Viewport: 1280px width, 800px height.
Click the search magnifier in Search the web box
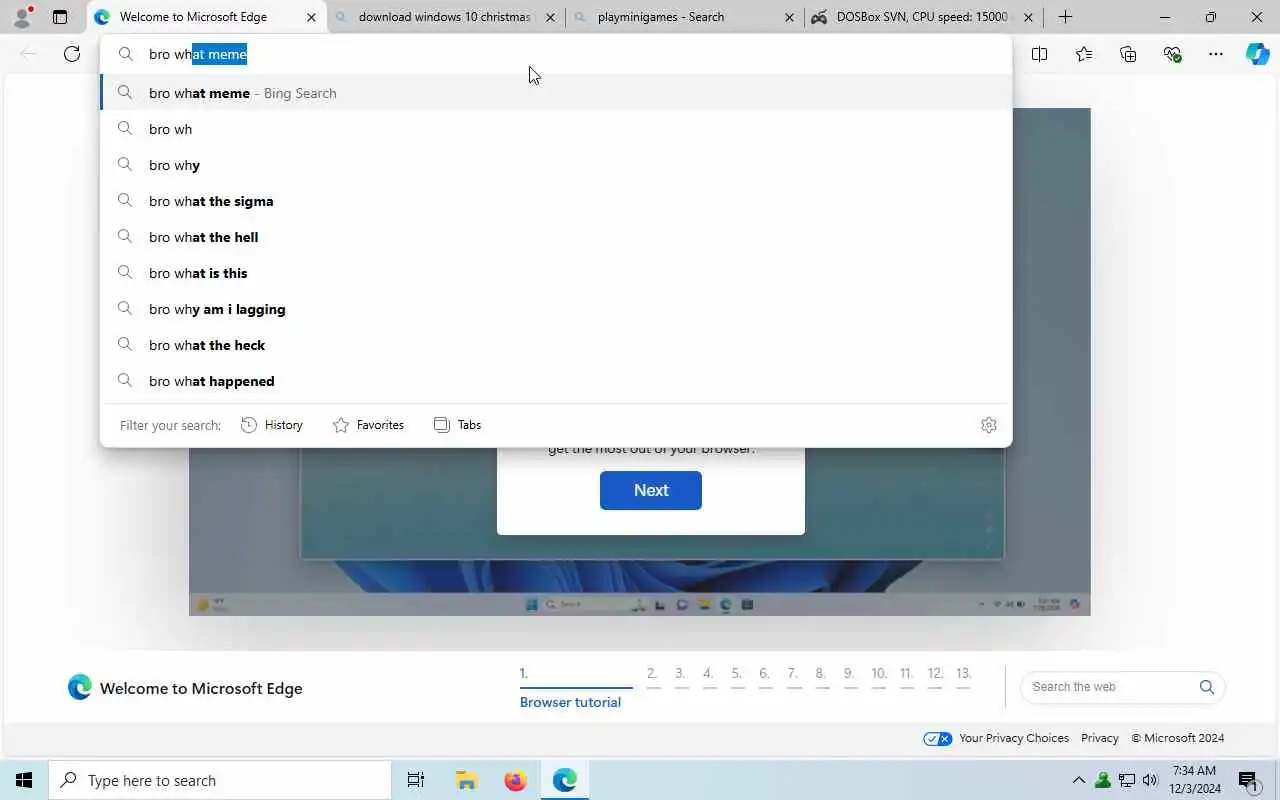[1207, 687]
